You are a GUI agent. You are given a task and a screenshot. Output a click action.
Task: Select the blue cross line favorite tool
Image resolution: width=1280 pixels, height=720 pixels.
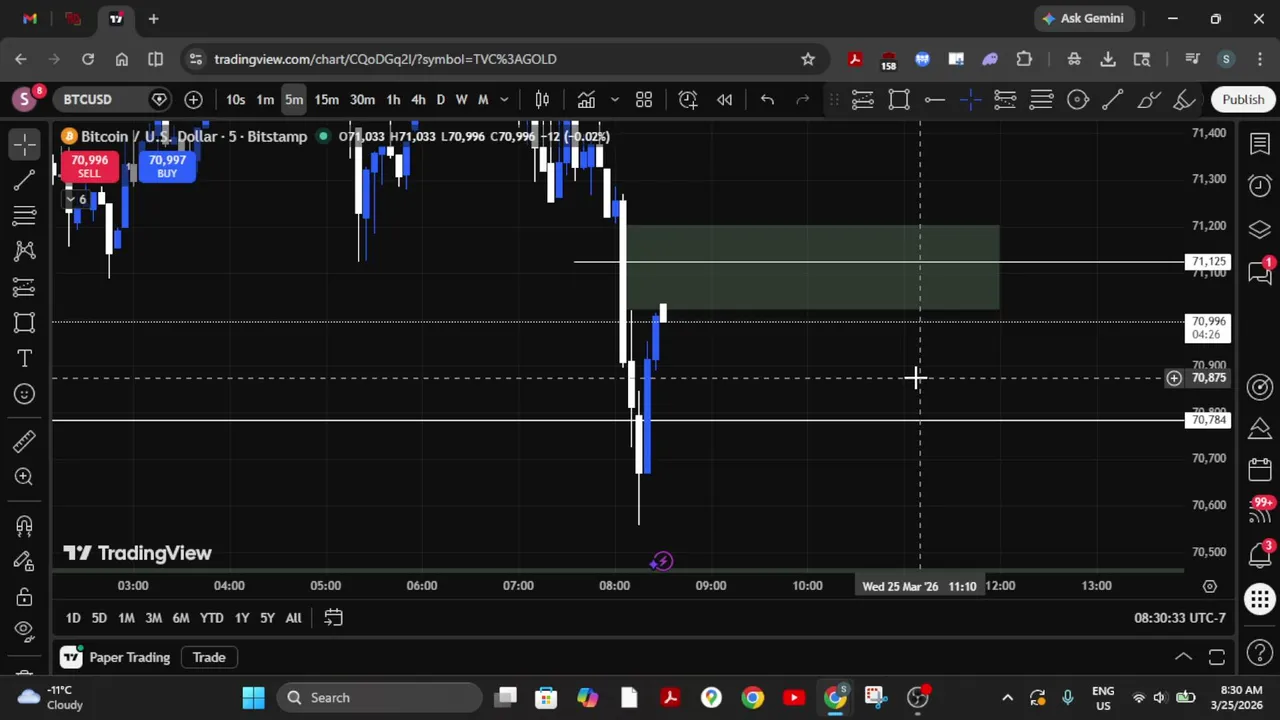(970, 99)
